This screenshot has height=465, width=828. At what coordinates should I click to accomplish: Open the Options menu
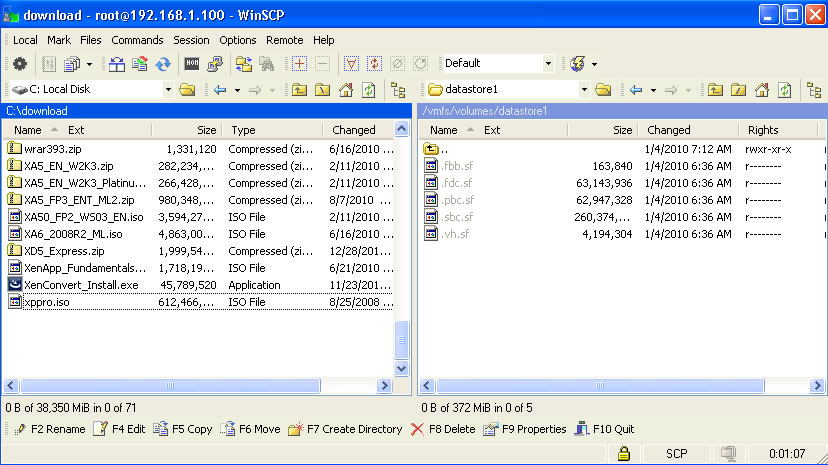click(x=238, y=40)
